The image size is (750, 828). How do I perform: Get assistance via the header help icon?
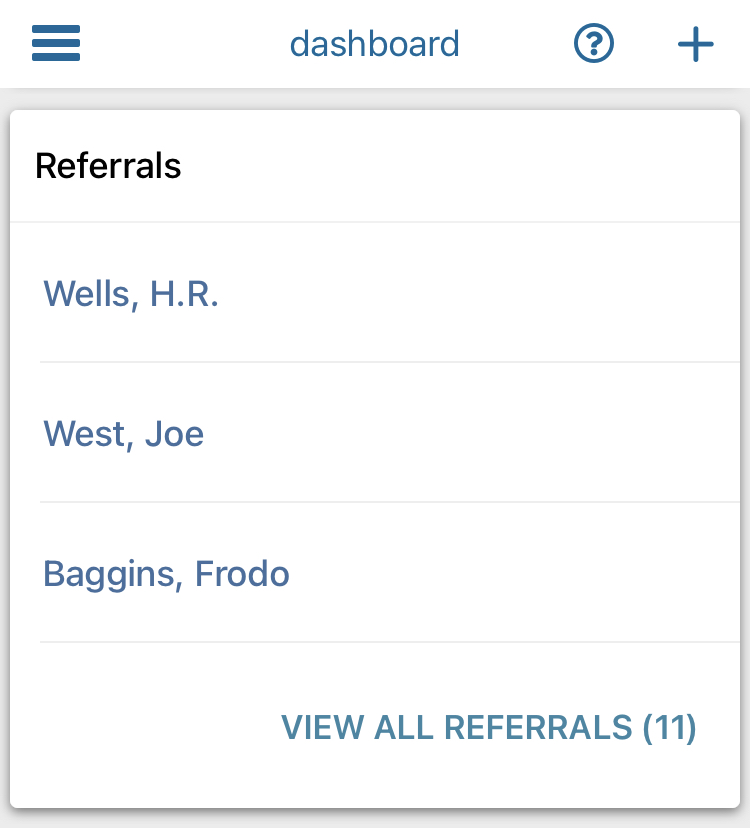pyautogui.click(x=594, y=44)
